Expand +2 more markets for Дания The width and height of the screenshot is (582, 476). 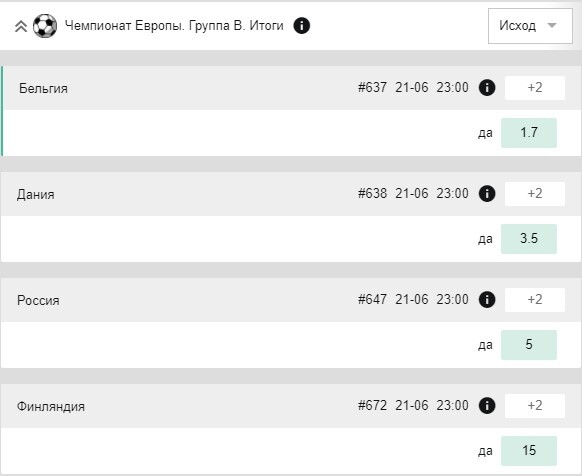(535, 194)
